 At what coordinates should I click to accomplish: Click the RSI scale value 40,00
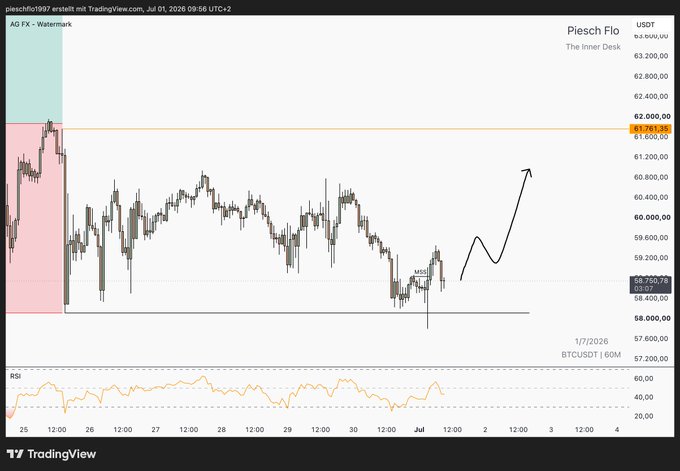[644, 397]
